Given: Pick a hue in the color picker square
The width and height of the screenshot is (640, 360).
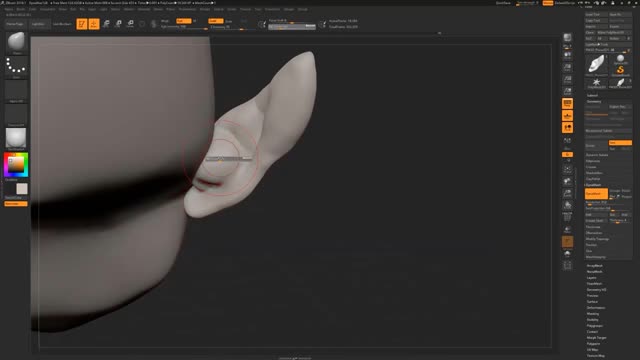Looking at the screenshot, I should click(x=16, y=164).
